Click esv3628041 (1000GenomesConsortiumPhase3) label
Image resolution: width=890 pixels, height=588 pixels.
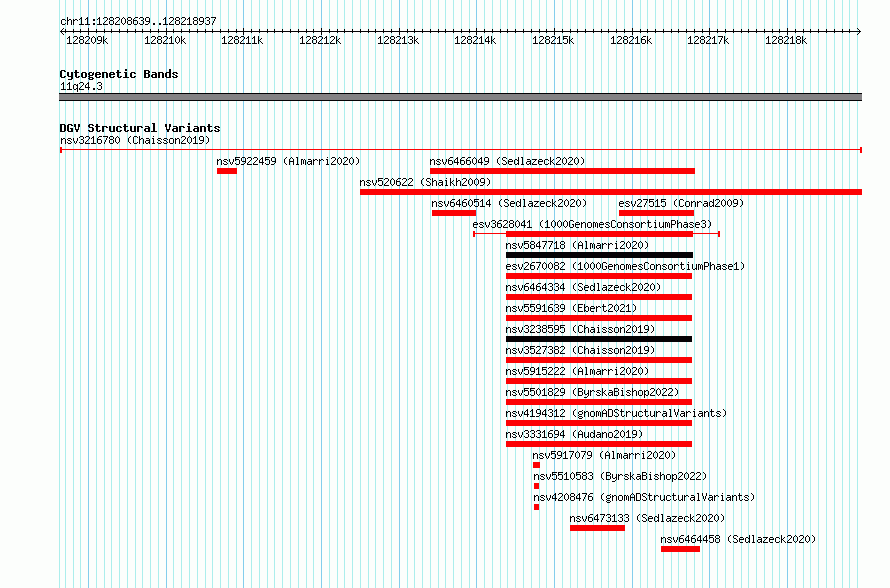[x=592, y=224]
